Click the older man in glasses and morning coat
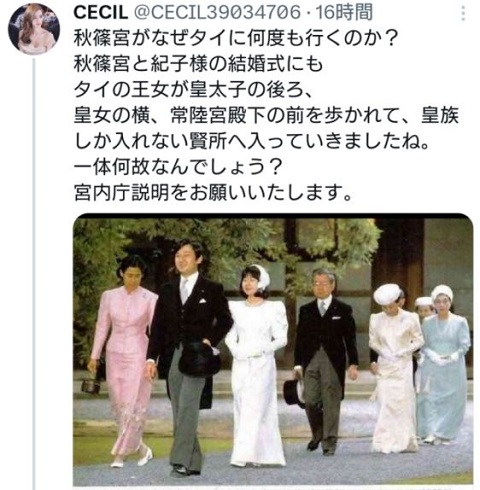 (323, 362)
